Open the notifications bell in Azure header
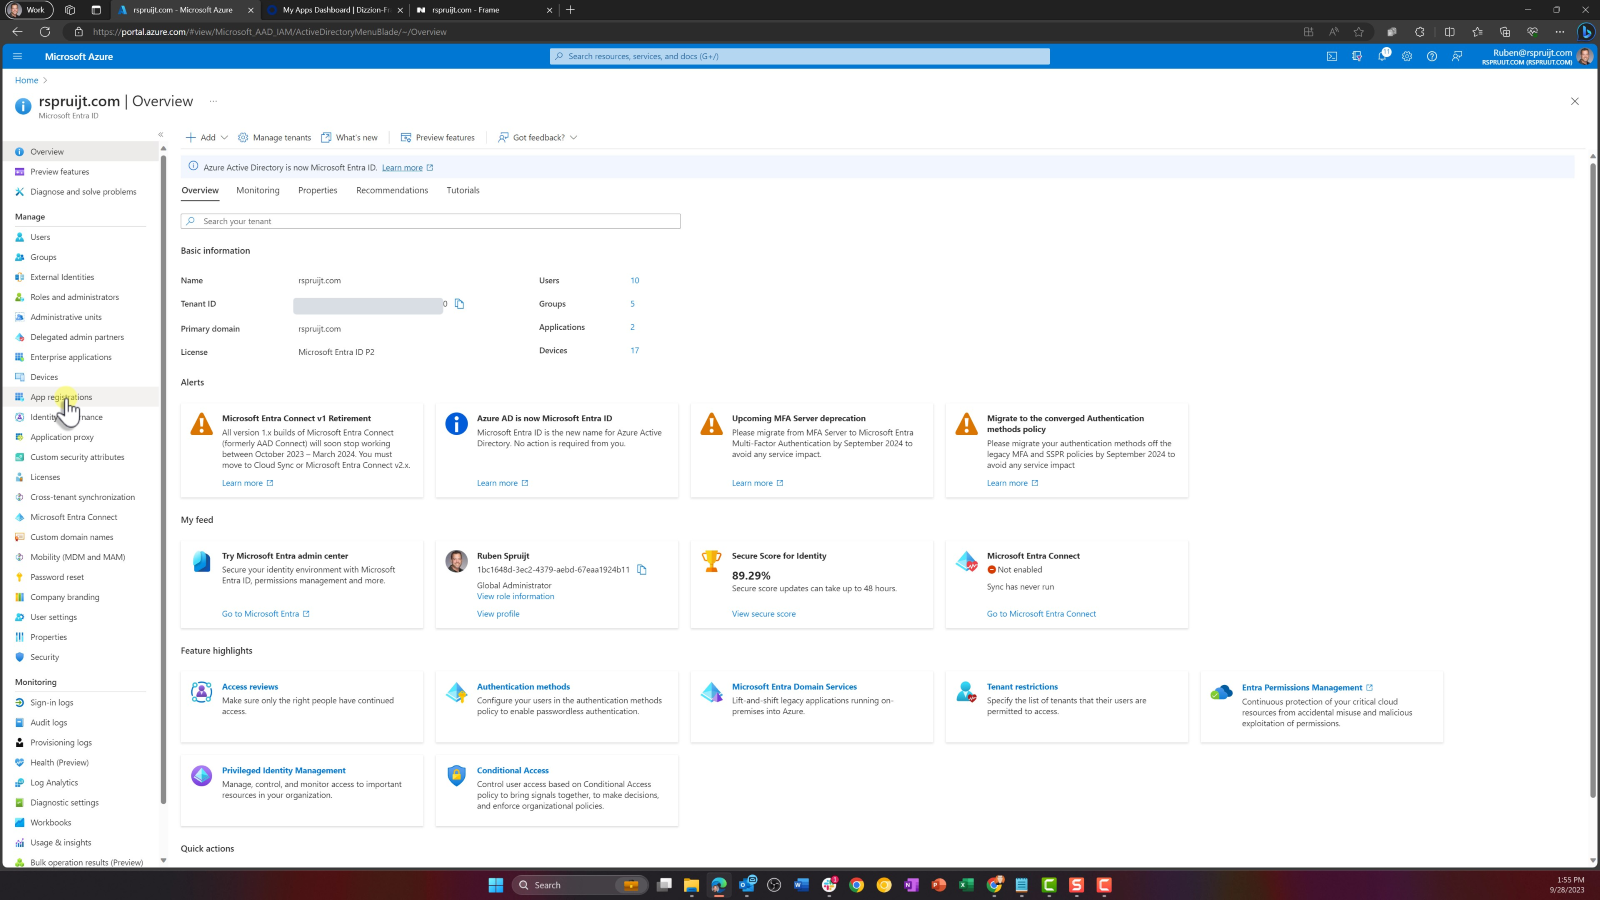Viewport: 1600px width, 900px height. (1382, 57)
